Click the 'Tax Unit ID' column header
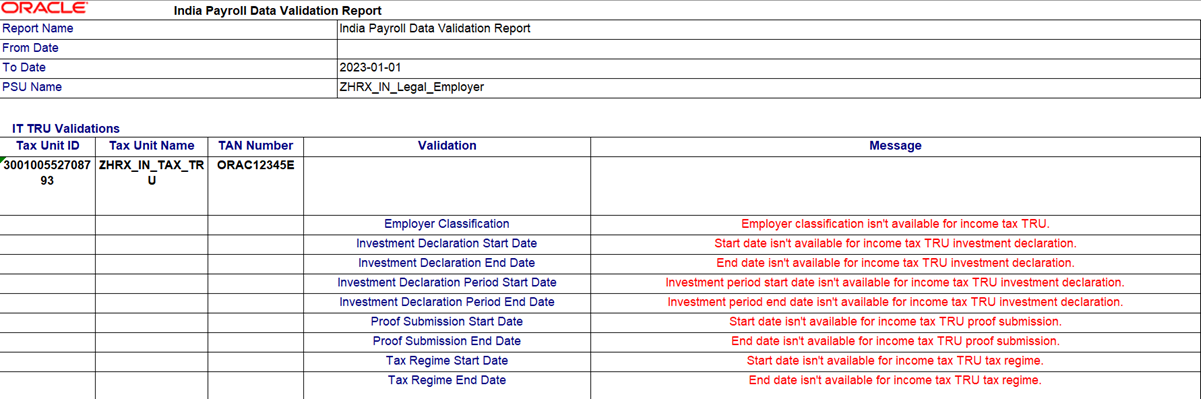The image size is (1201, 399). click(x=48, y=146)
